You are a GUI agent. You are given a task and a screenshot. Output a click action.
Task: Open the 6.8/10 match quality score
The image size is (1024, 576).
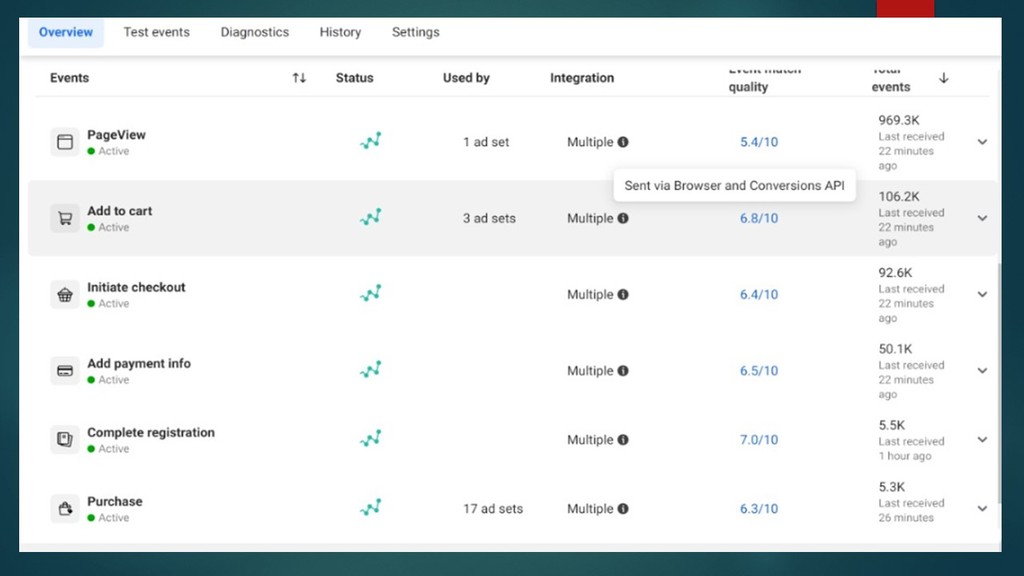[x=759, y=218]
